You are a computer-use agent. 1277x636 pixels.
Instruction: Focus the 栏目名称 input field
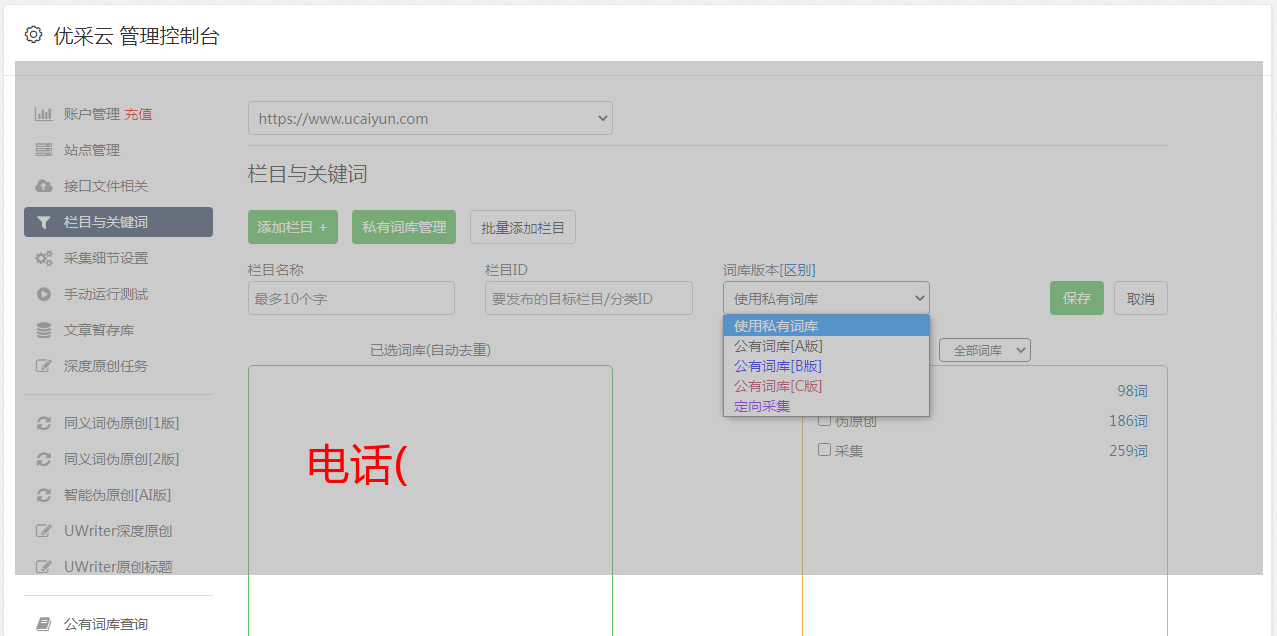[x=351, y=298]
